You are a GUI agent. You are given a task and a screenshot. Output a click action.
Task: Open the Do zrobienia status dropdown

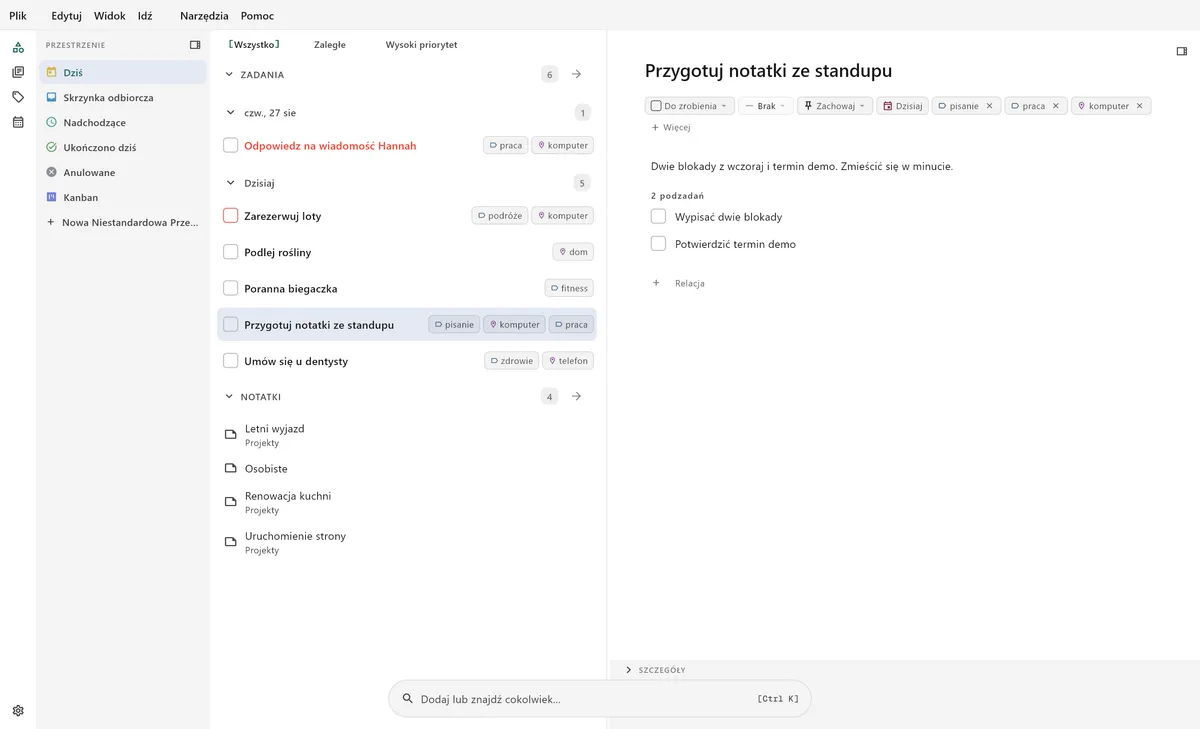click(690, 106)
